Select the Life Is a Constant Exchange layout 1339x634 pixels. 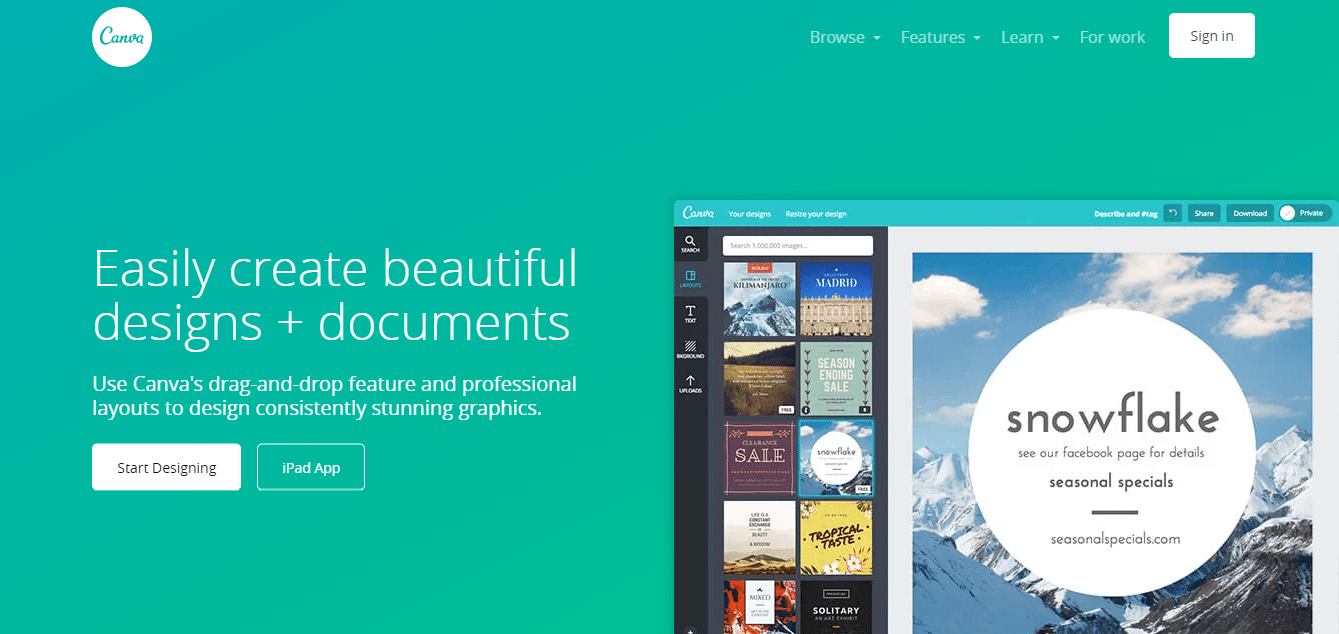760,537
